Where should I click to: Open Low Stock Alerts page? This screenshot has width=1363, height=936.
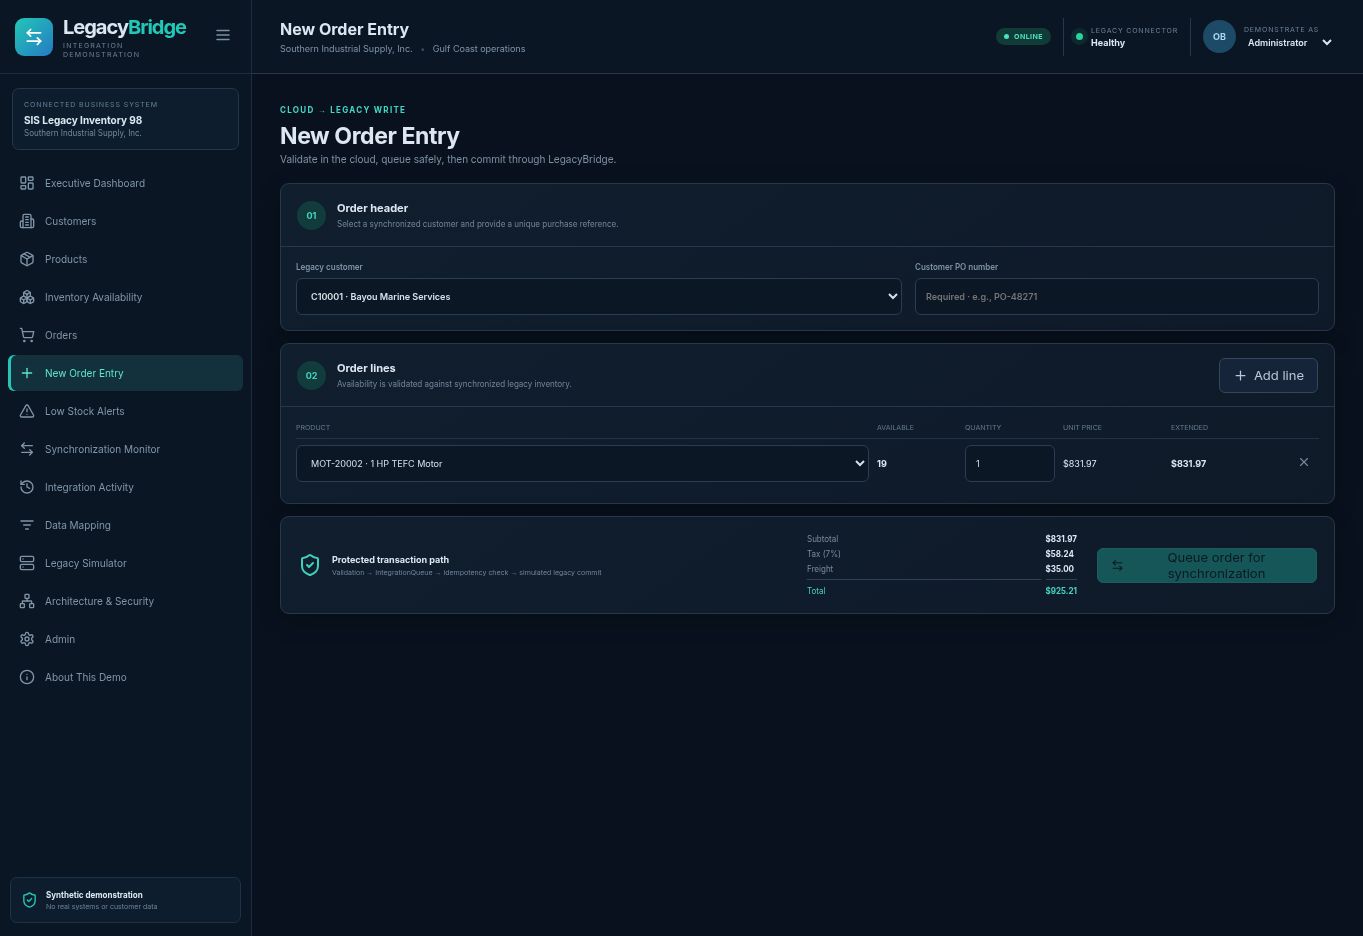pos(126,411)
